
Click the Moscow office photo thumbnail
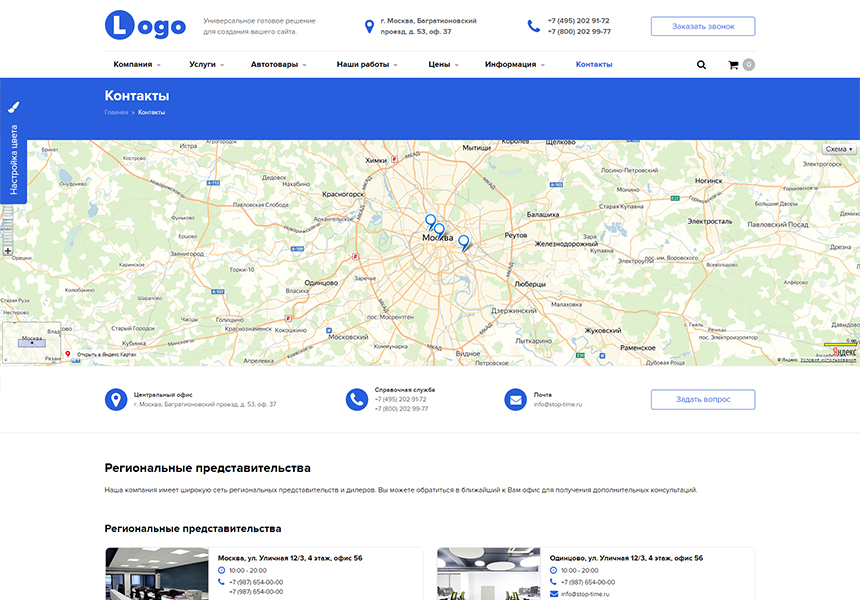[x=157, y=574]
